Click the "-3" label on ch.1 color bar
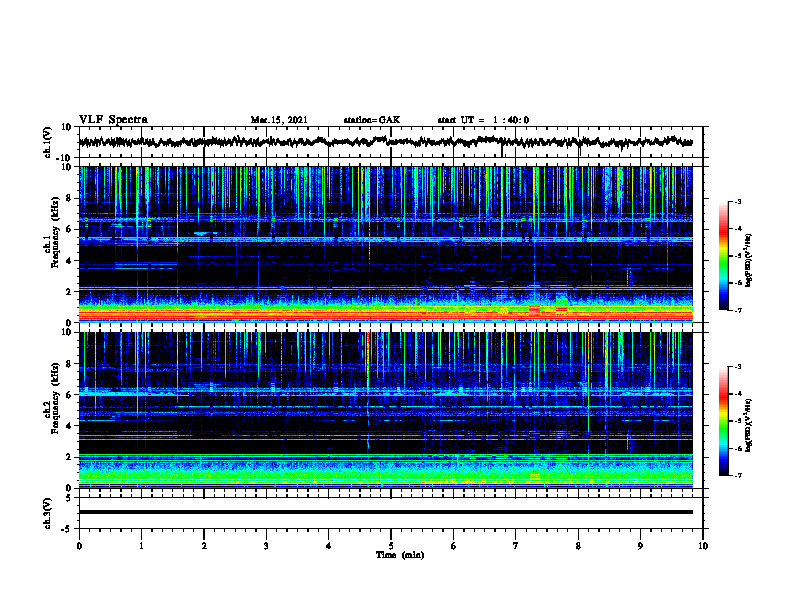Viewport: 792px width, 612px height. [x=737, y=202]
